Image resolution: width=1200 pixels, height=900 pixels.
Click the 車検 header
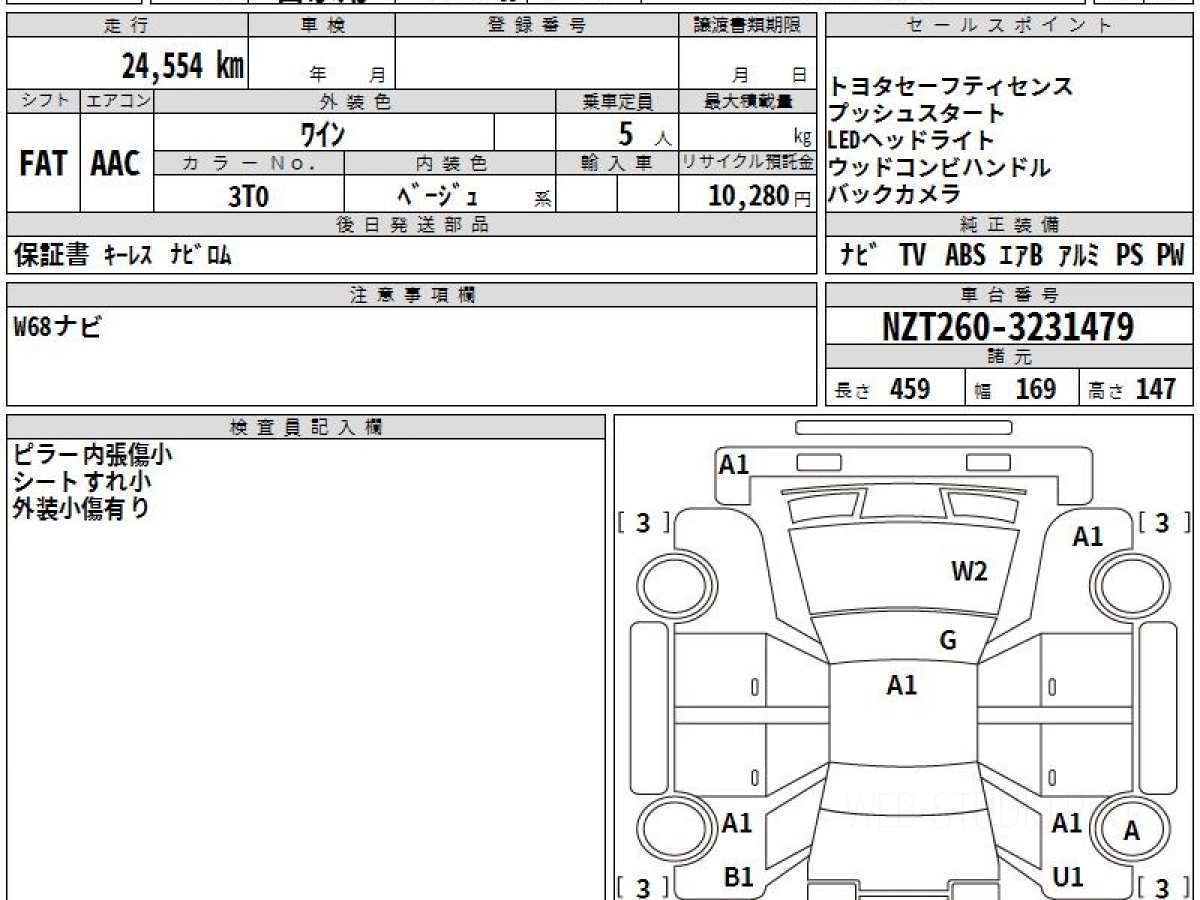(x=322, y=26)
